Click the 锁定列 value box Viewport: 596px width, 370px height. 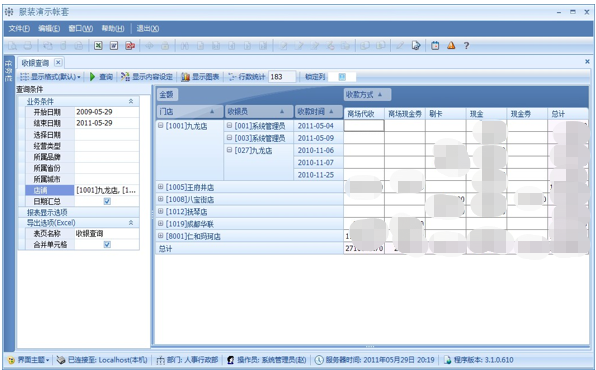tap(342, 77)
